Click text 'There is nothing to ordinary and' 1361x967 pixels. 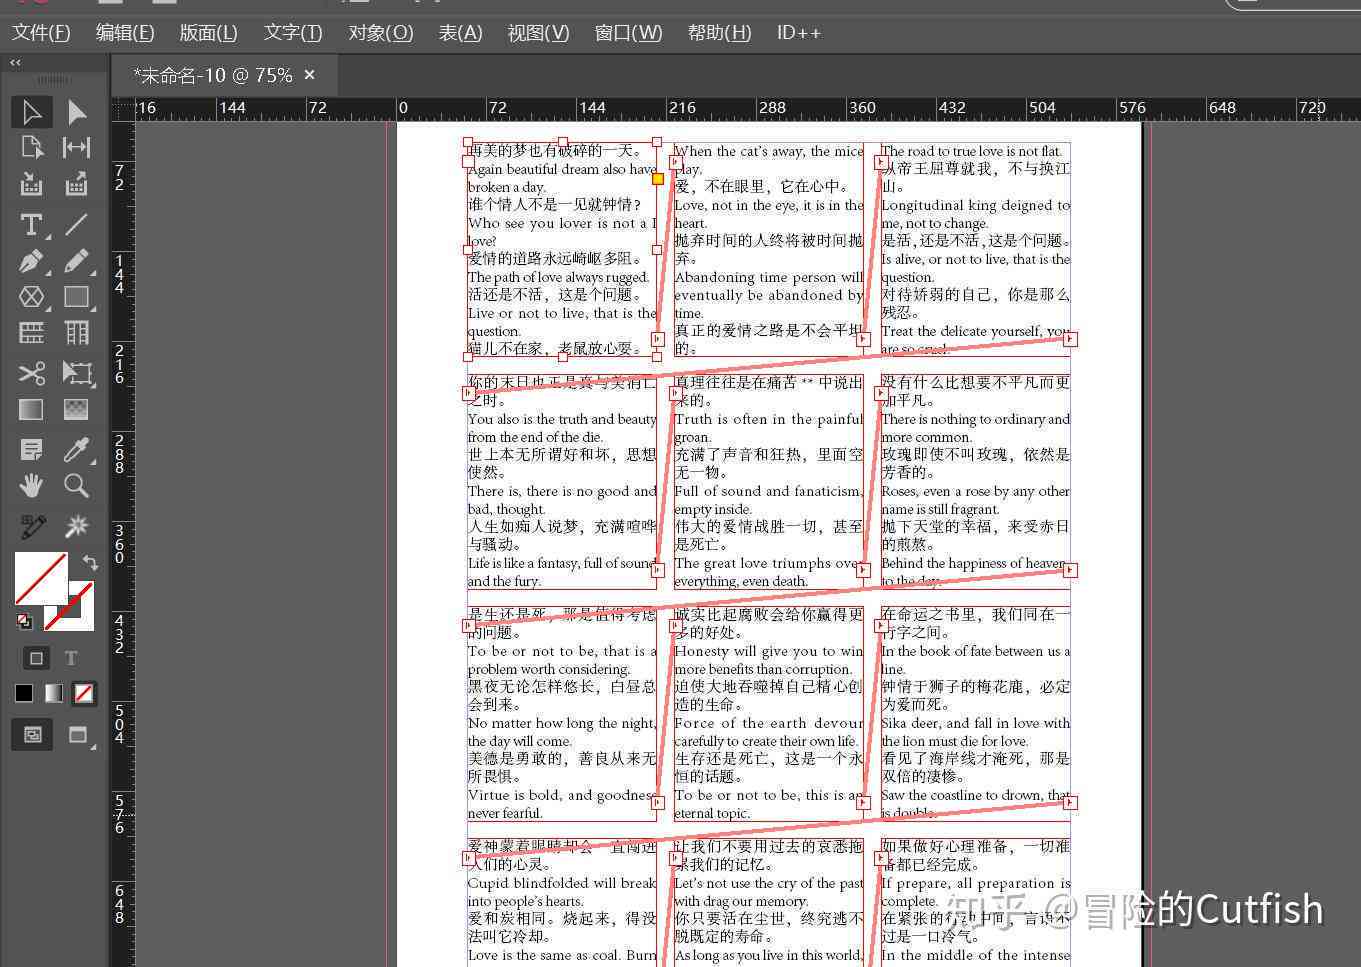point(975,419)
